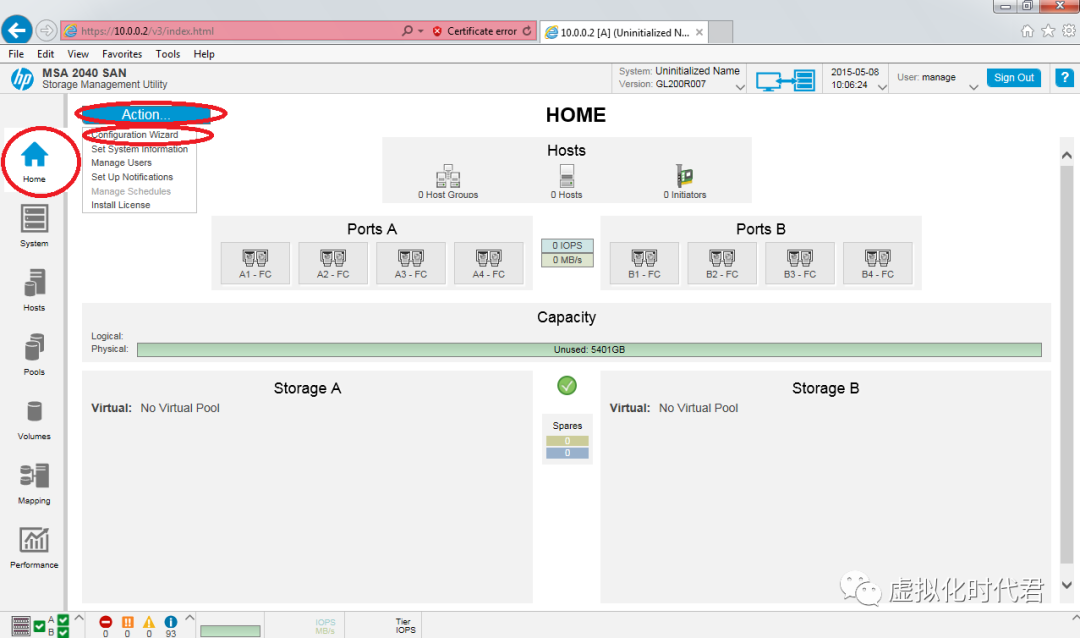Open the System section in sidebar
The image size is (1080, 638).
(x=34, y=226)
